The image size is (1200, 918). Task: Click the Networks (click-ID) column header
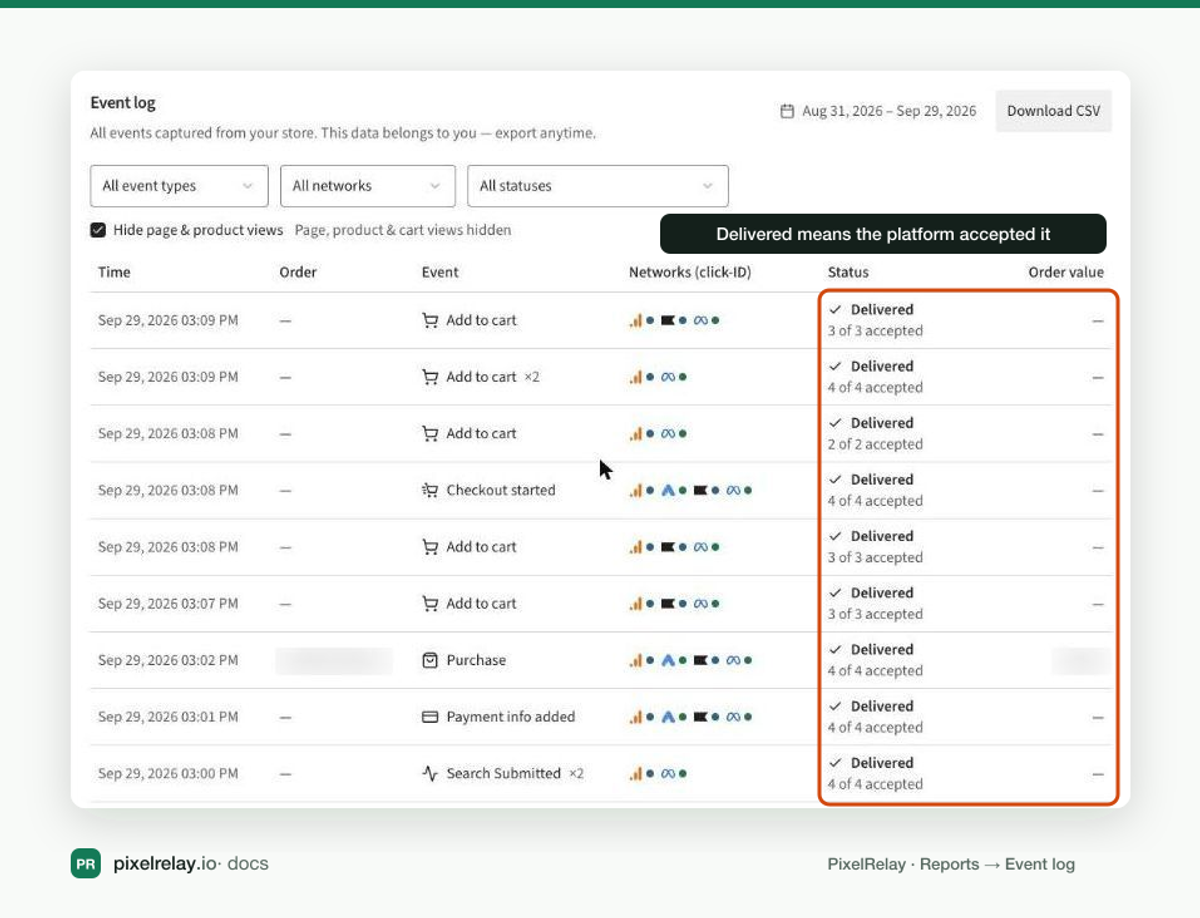click(690, 272)
